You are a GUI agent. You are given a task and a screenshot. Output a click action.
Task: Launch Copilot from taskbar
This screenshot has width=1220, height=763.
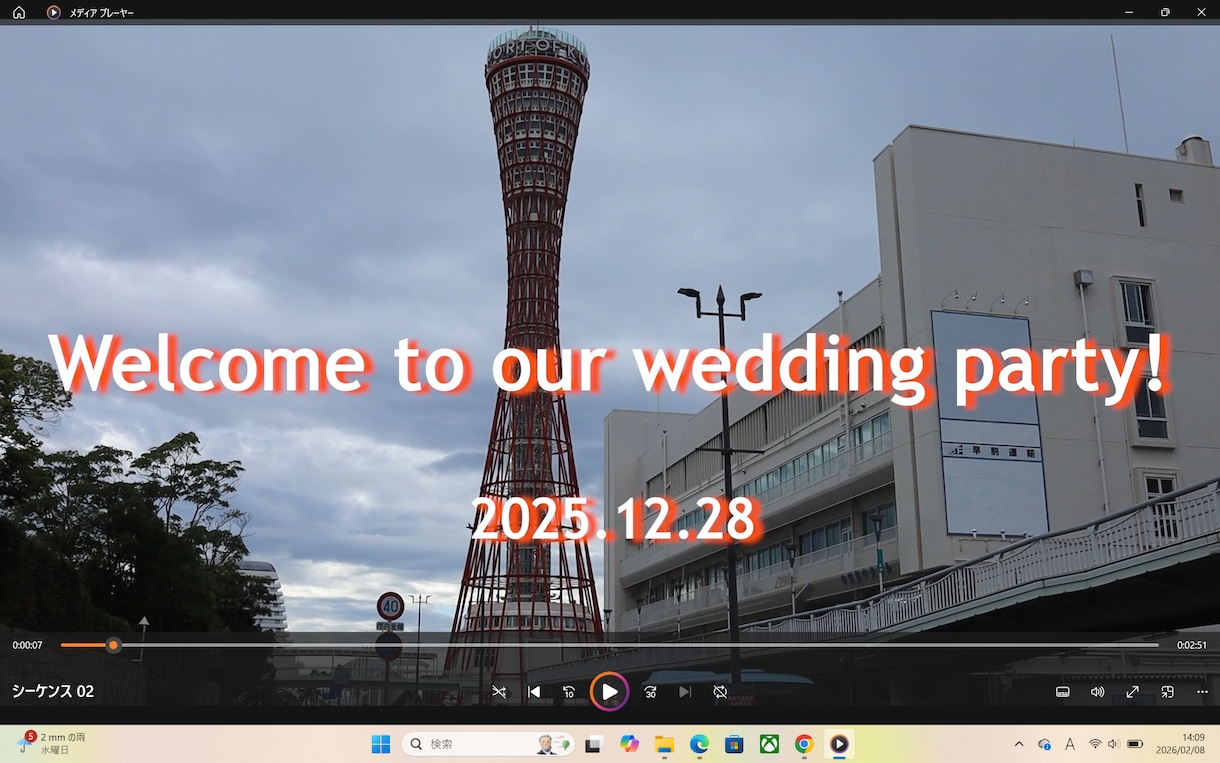point(629,744)
